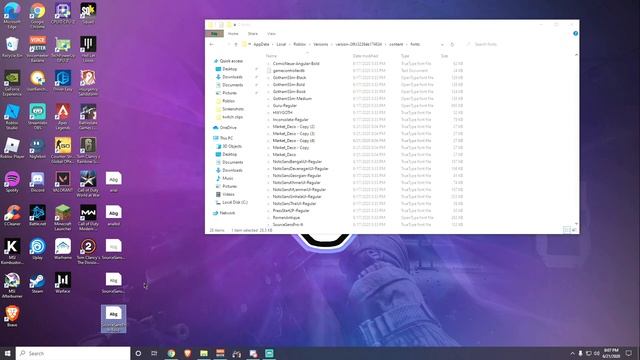Select the RomanAntique font file
Screen dimensions: 640x360
286,218
